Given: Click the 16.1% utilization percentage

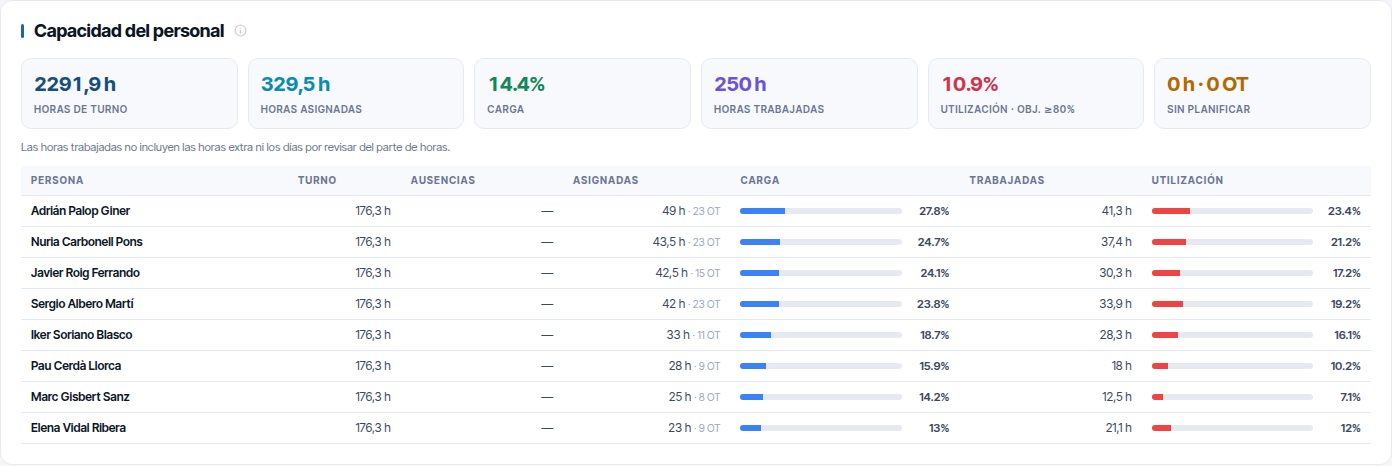Looking at the screenshot, I should 1347,335.
